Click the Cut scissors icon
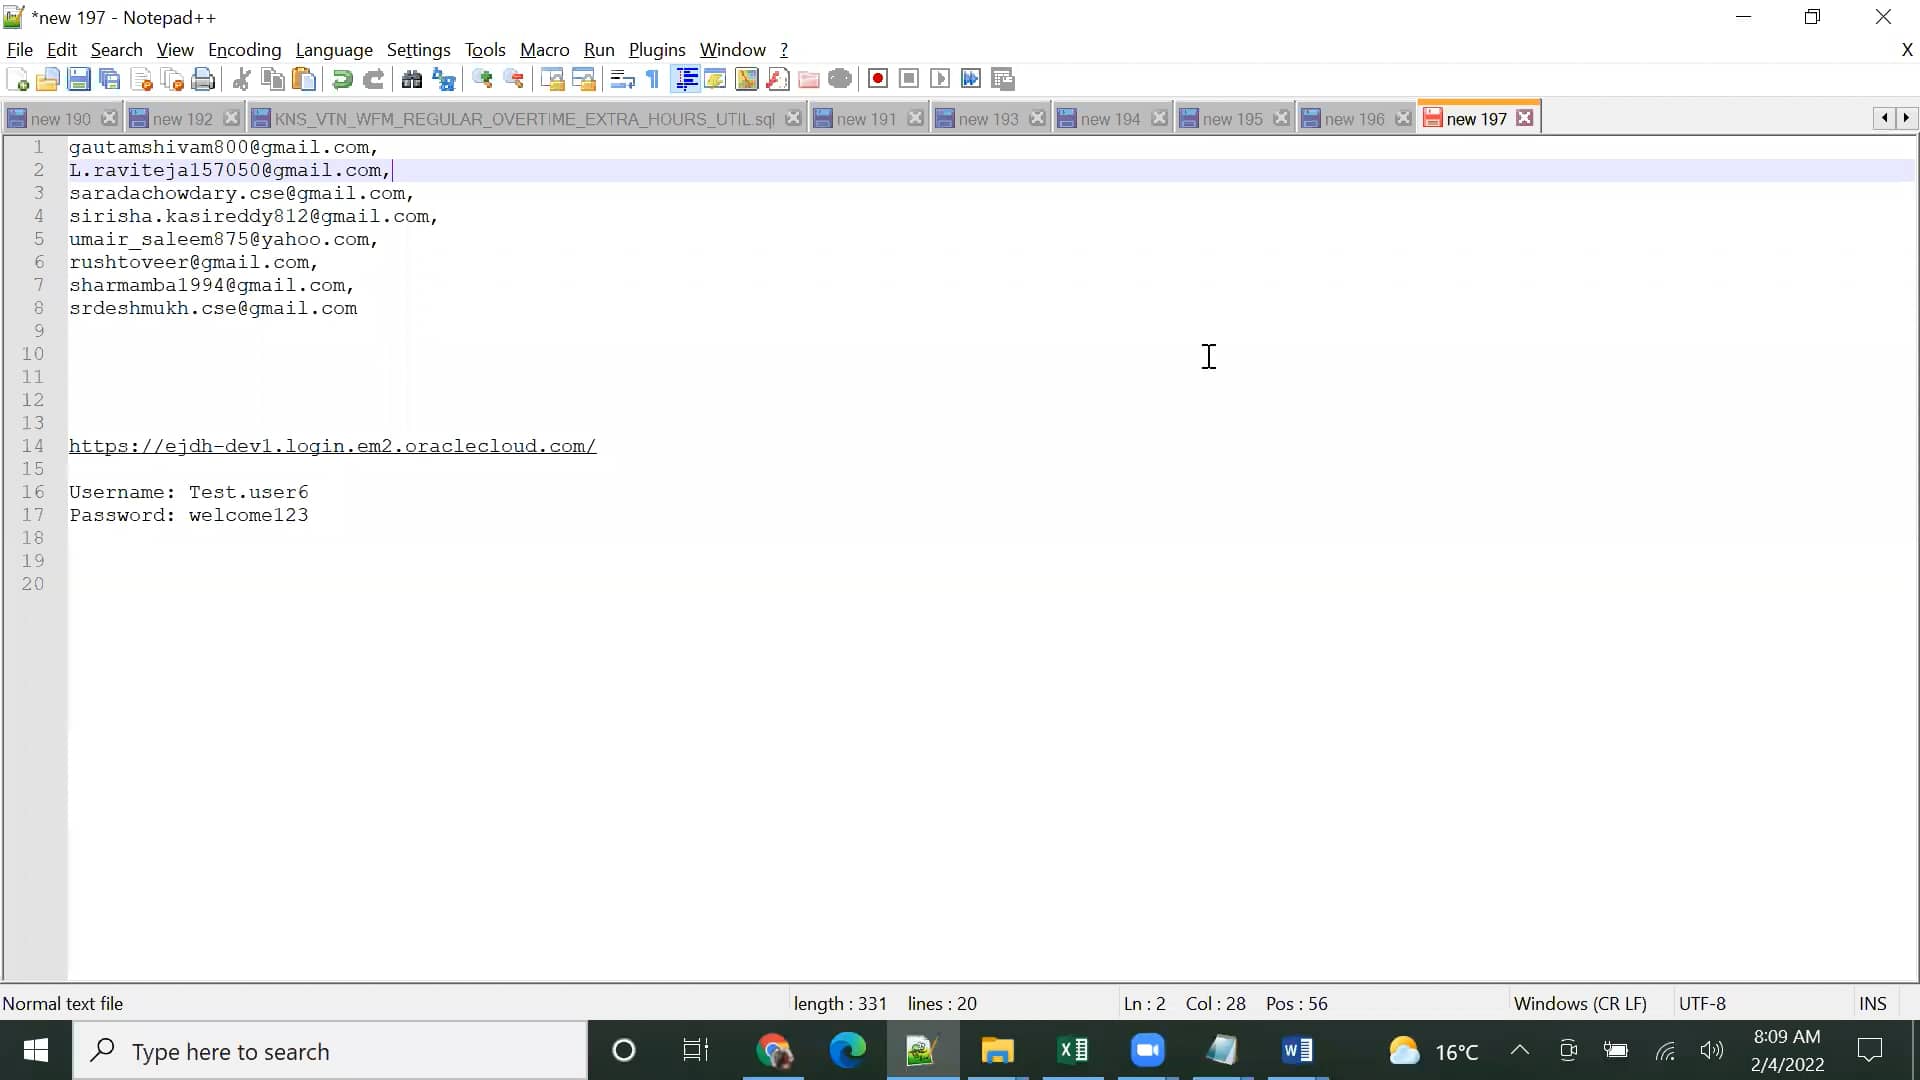This screenshot has height=1080, width=1920. tap(241, 79)
